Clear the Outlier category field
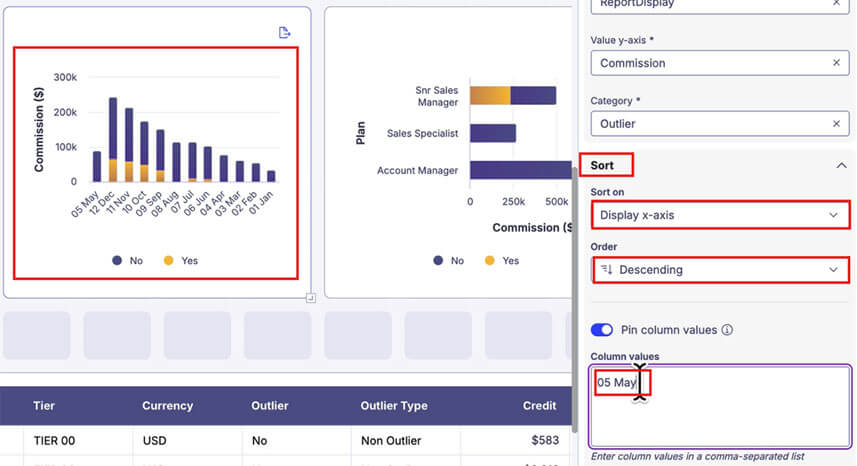The width and height of the screenshot is (857, 466). 836,123
